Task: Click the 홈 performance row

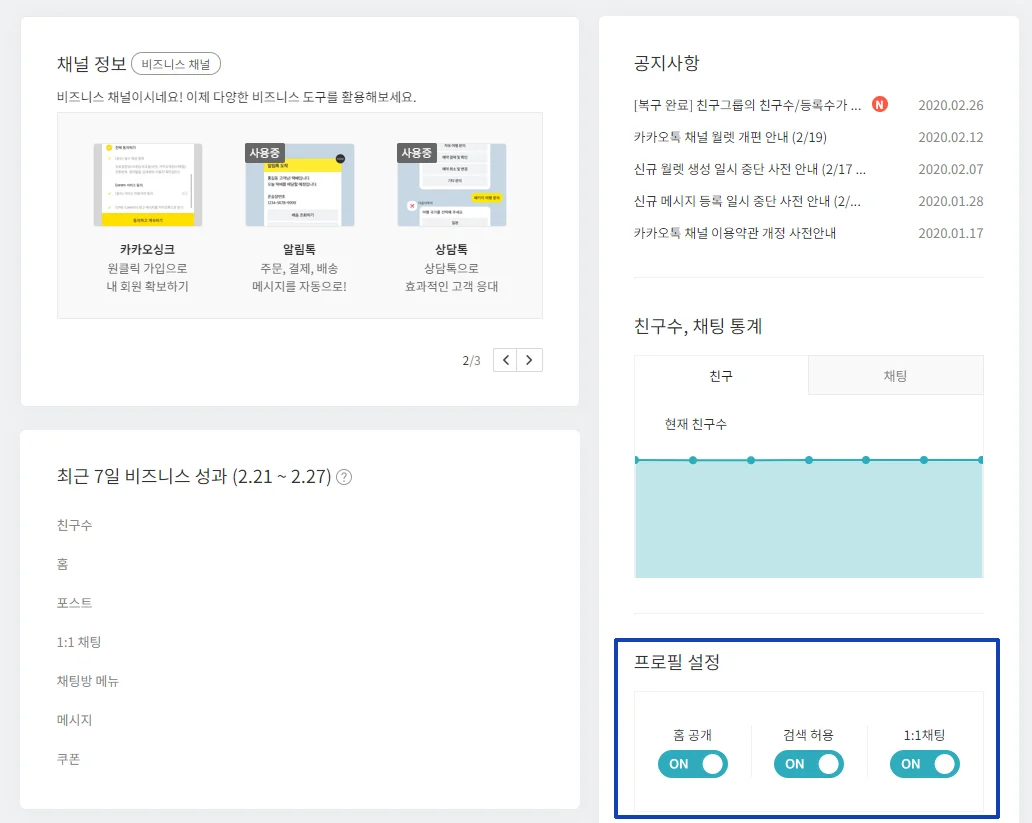Action: pyautogui.click(x=63, y=564)
